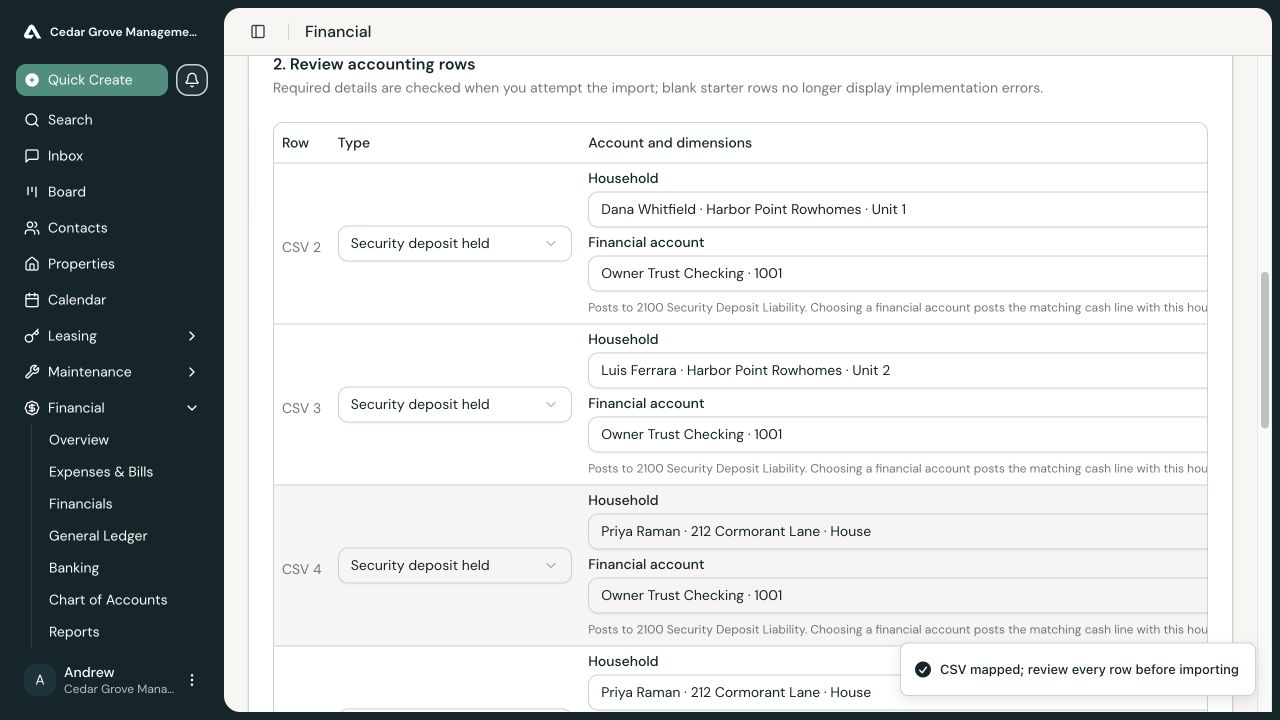Screen dimensions: 1280x720
Task: Click the 'CSV 2' row label
Action: [x=301, y=247]
